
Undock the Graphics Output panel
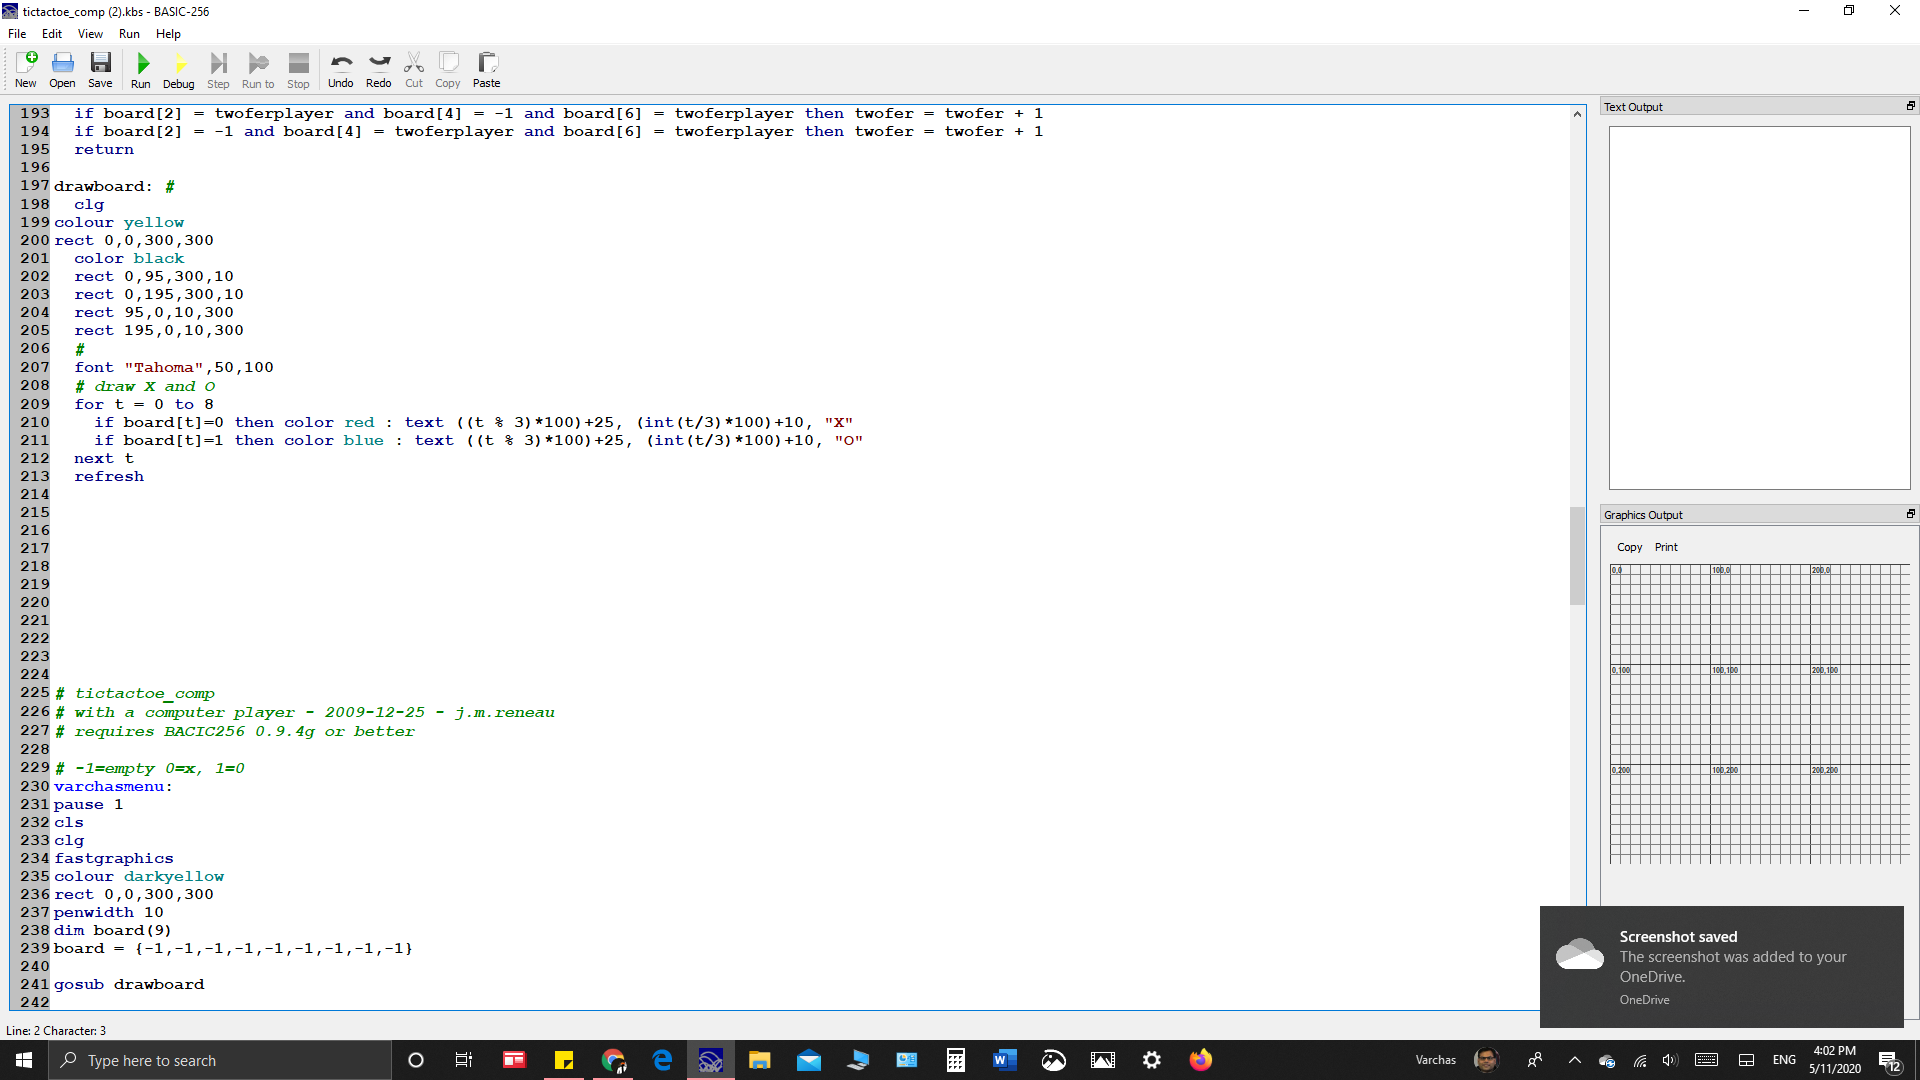click(1910, 514)
